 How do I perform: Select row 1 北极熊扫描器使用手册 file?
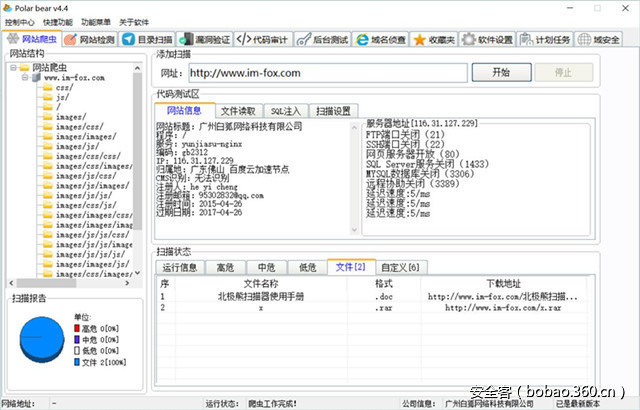(373, 297)
